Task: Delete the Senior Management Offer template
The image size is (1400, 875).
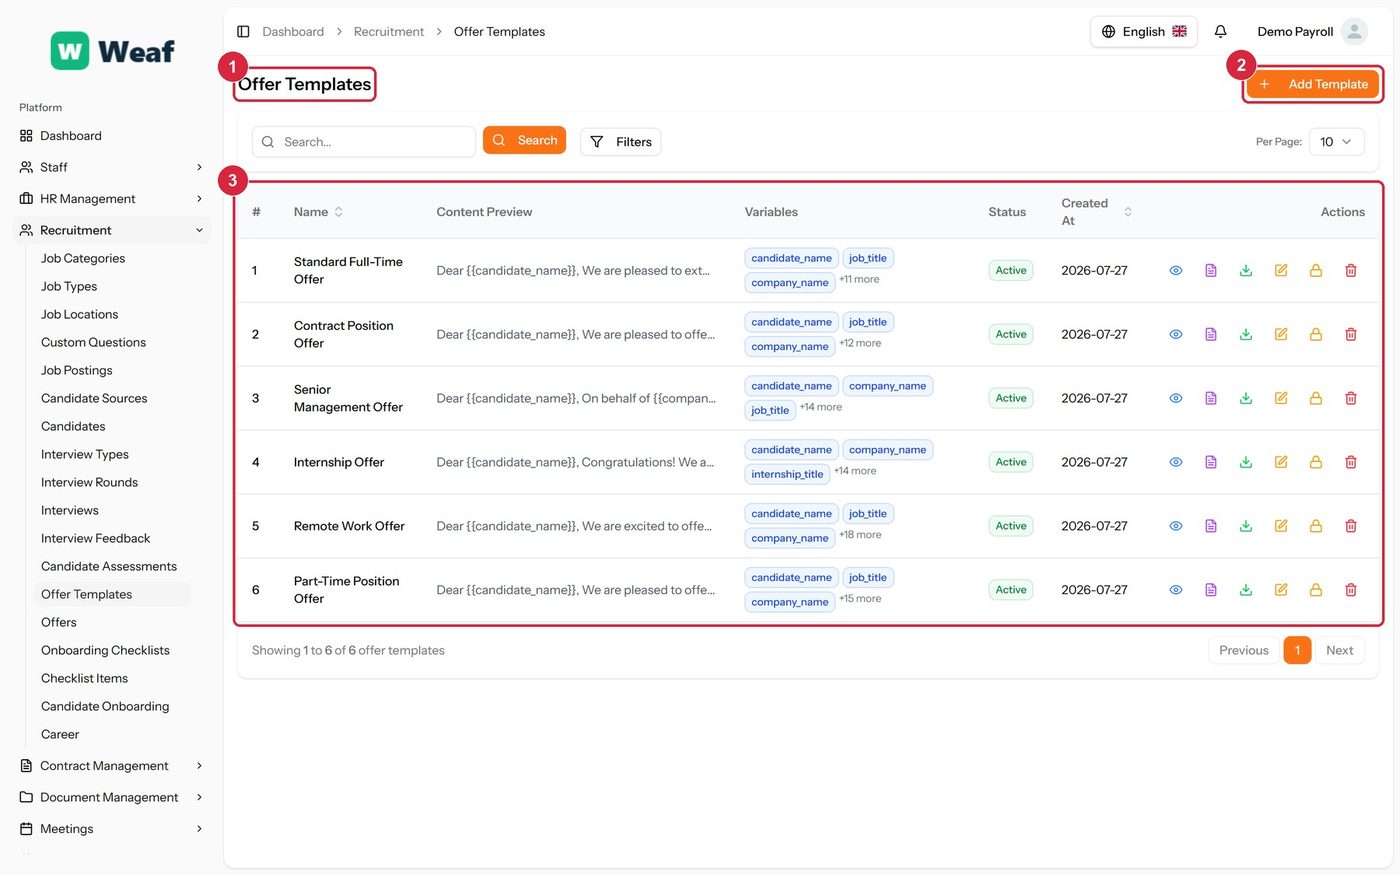Action: click(x=1351, y=399)
